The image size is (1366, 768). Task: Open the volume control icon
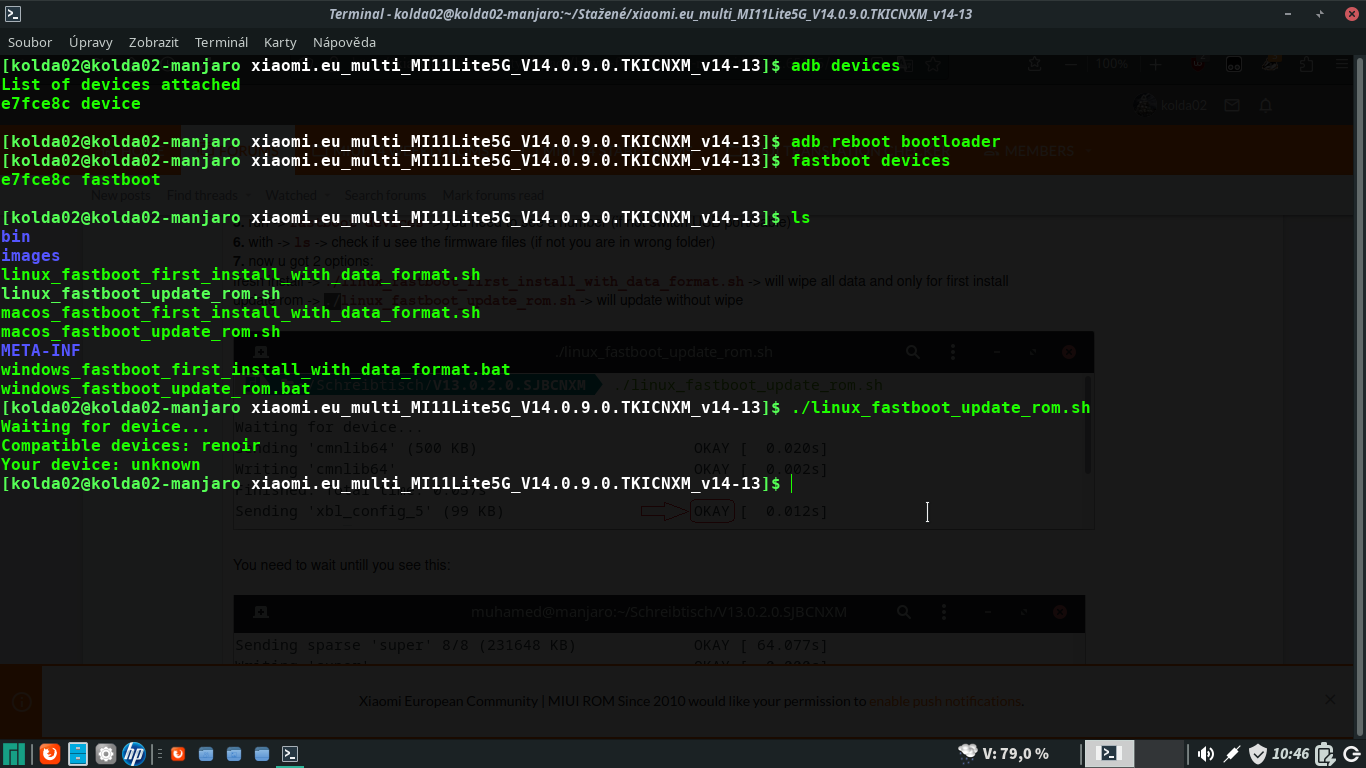point(1206,754)
